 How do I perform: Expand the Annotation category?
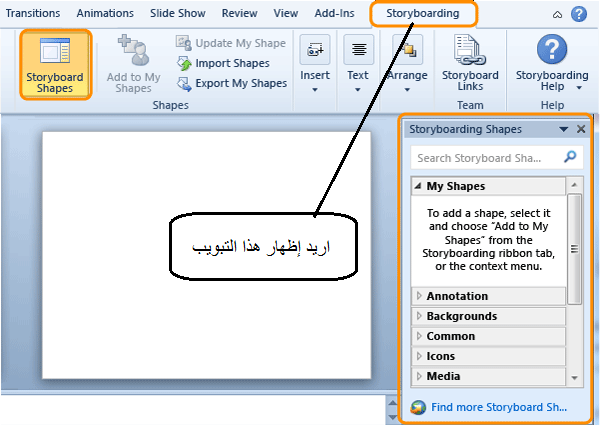[x=488, y=296]
